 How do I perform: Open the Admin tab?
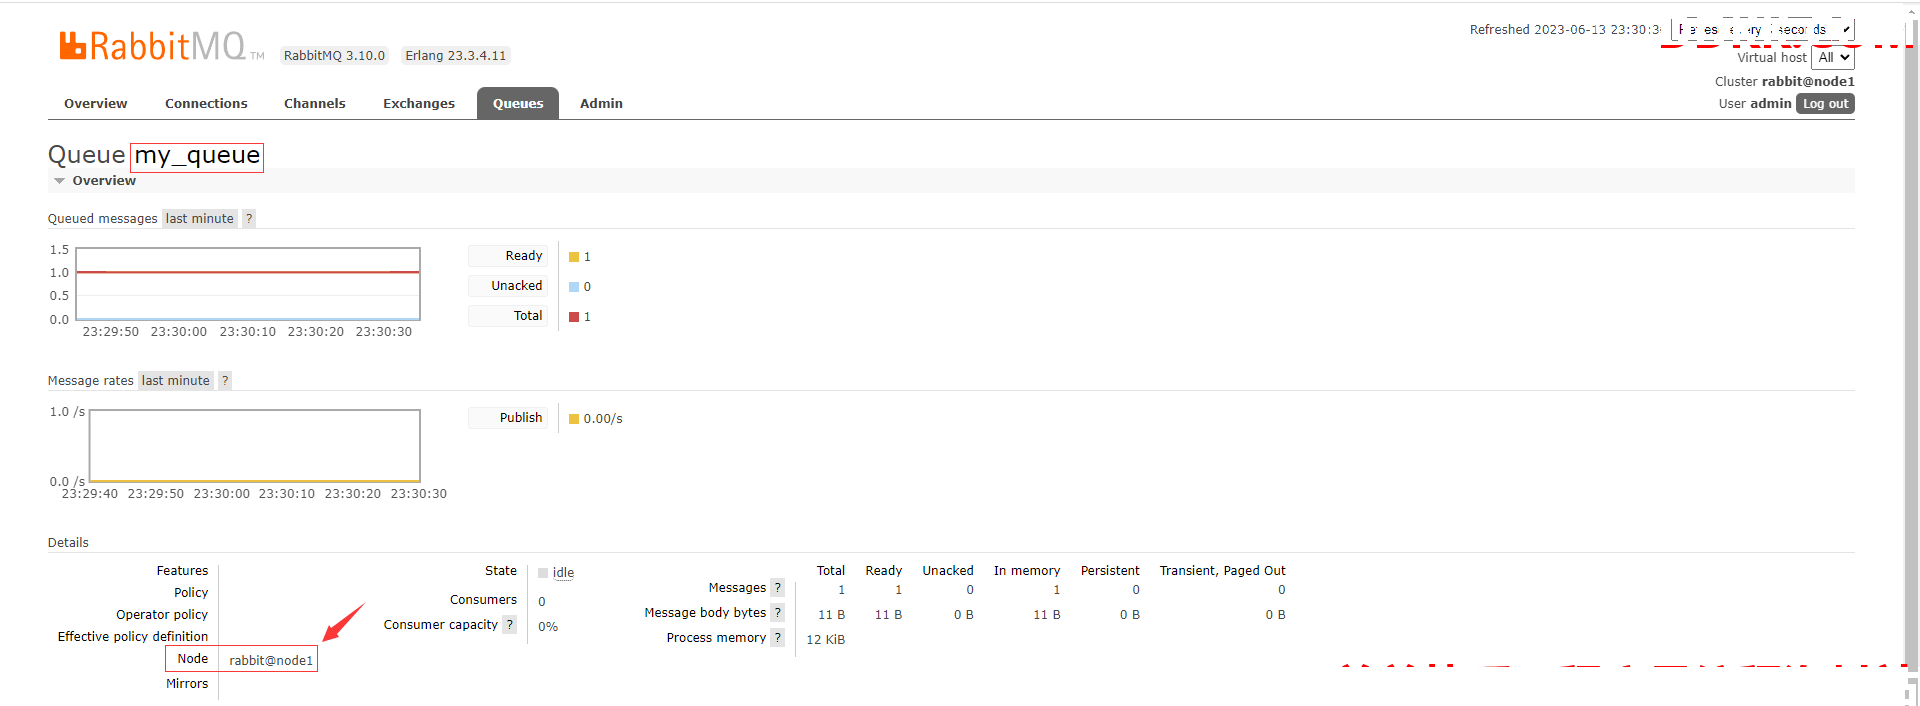pos(601,104)
